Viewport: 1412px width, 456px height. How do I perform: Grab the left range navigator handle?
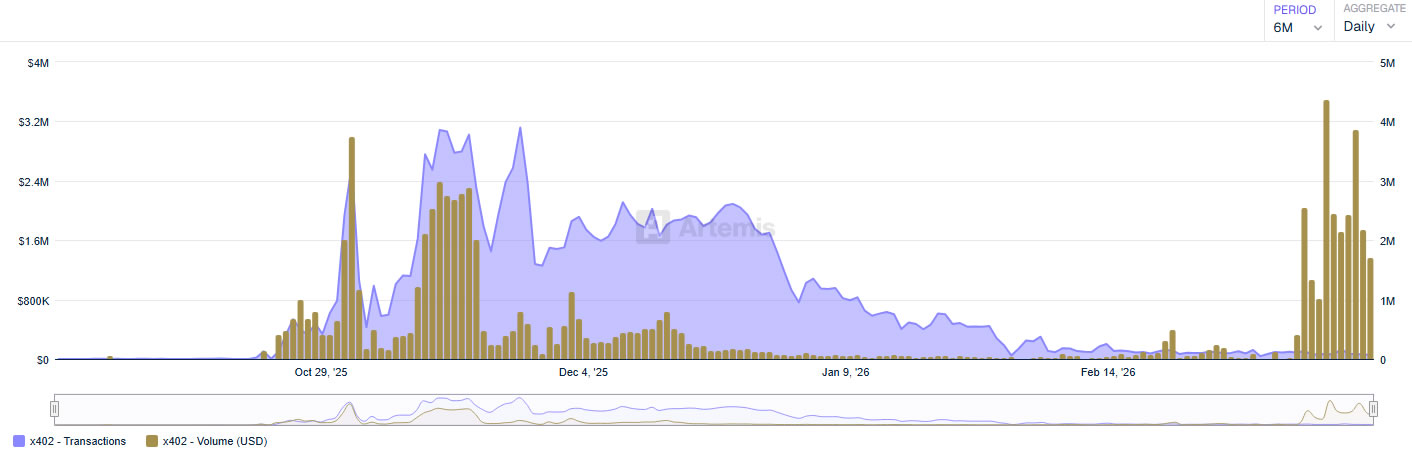click(55, 408)
